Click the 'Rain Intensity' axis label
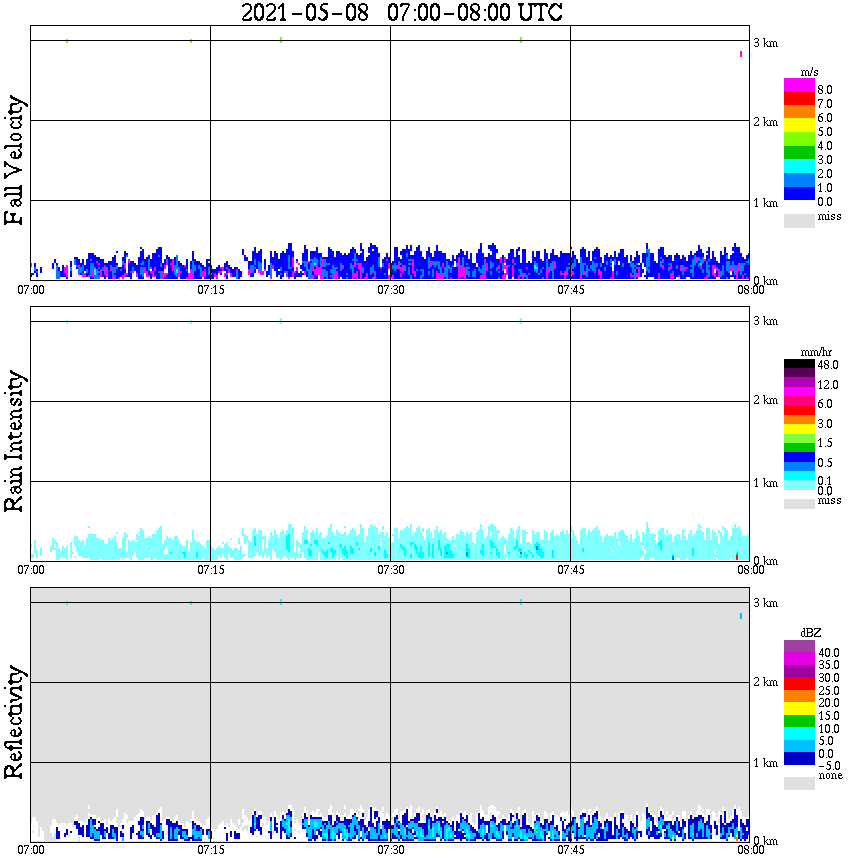This screenshot has height=868, width=850. coord(14,441)
